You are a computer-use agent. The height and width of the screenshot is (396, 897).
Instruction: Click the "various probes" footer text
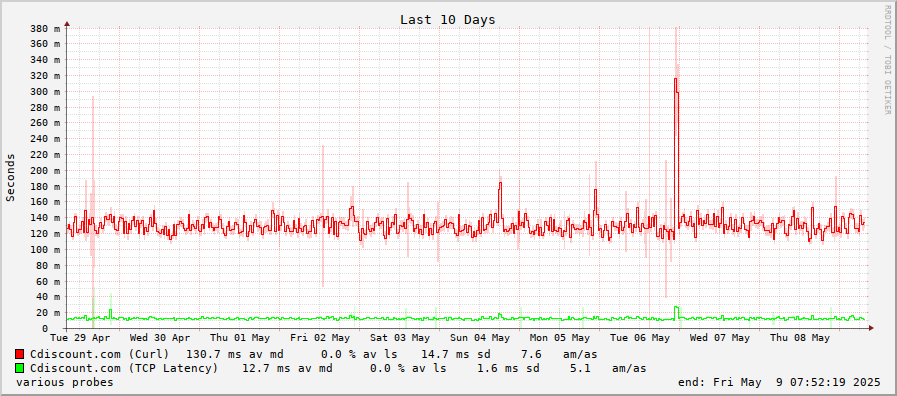[x=65, y=382]
